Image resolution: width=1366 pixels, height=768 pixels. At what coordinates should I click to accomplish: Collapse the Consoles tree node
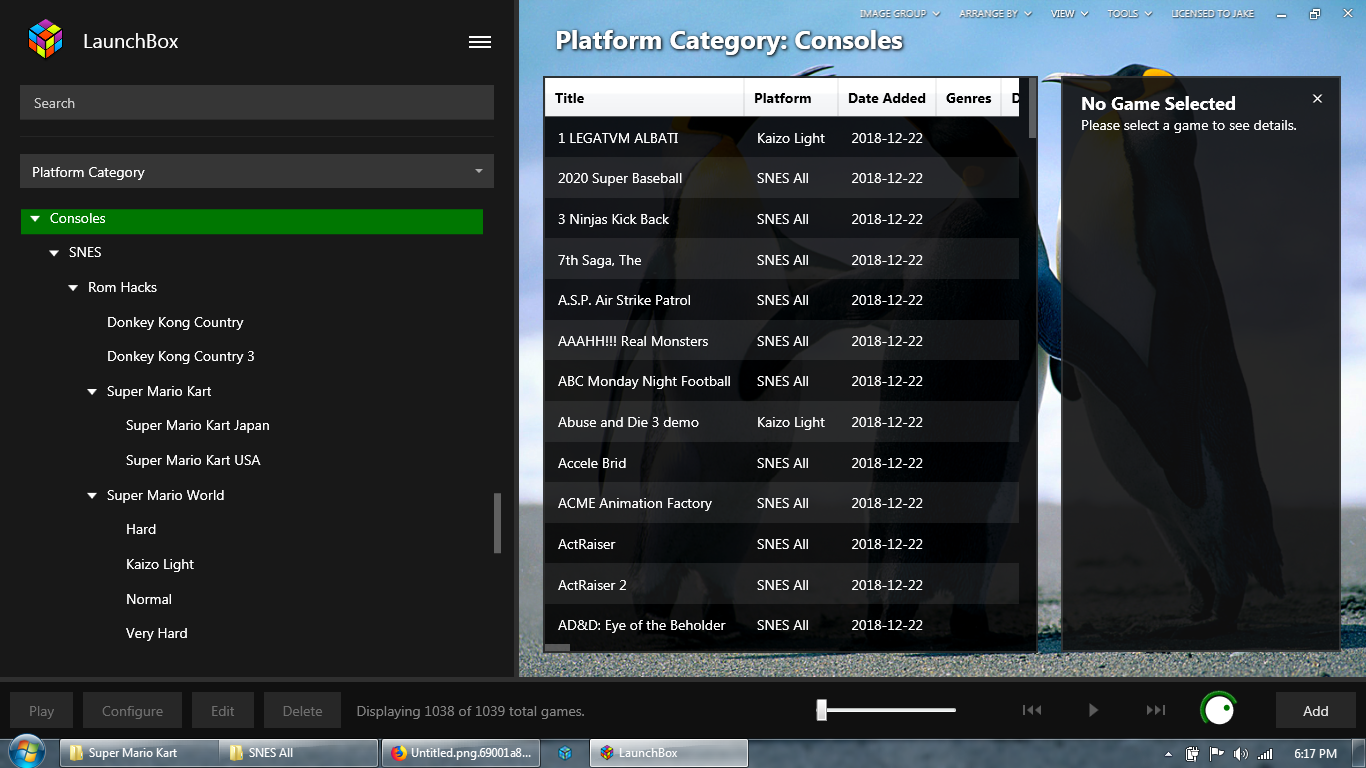click(35, 218)
